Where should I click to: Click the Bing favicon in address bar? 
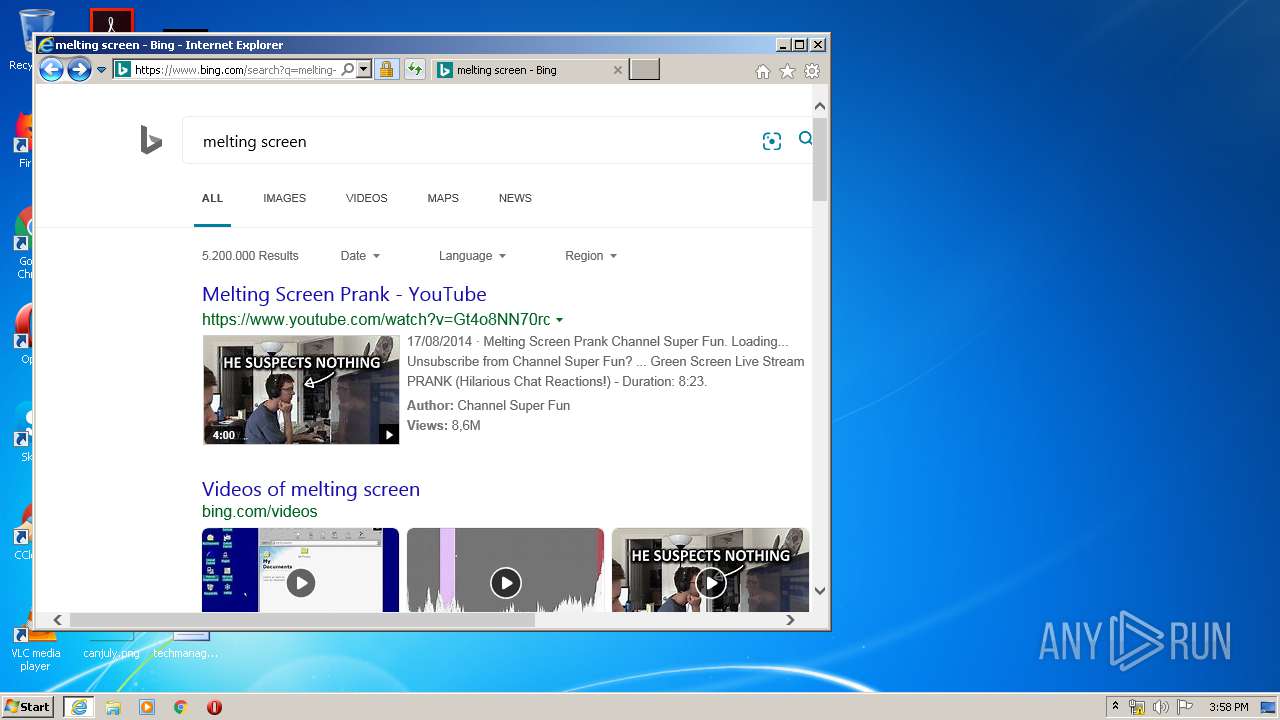pos(123,70)
